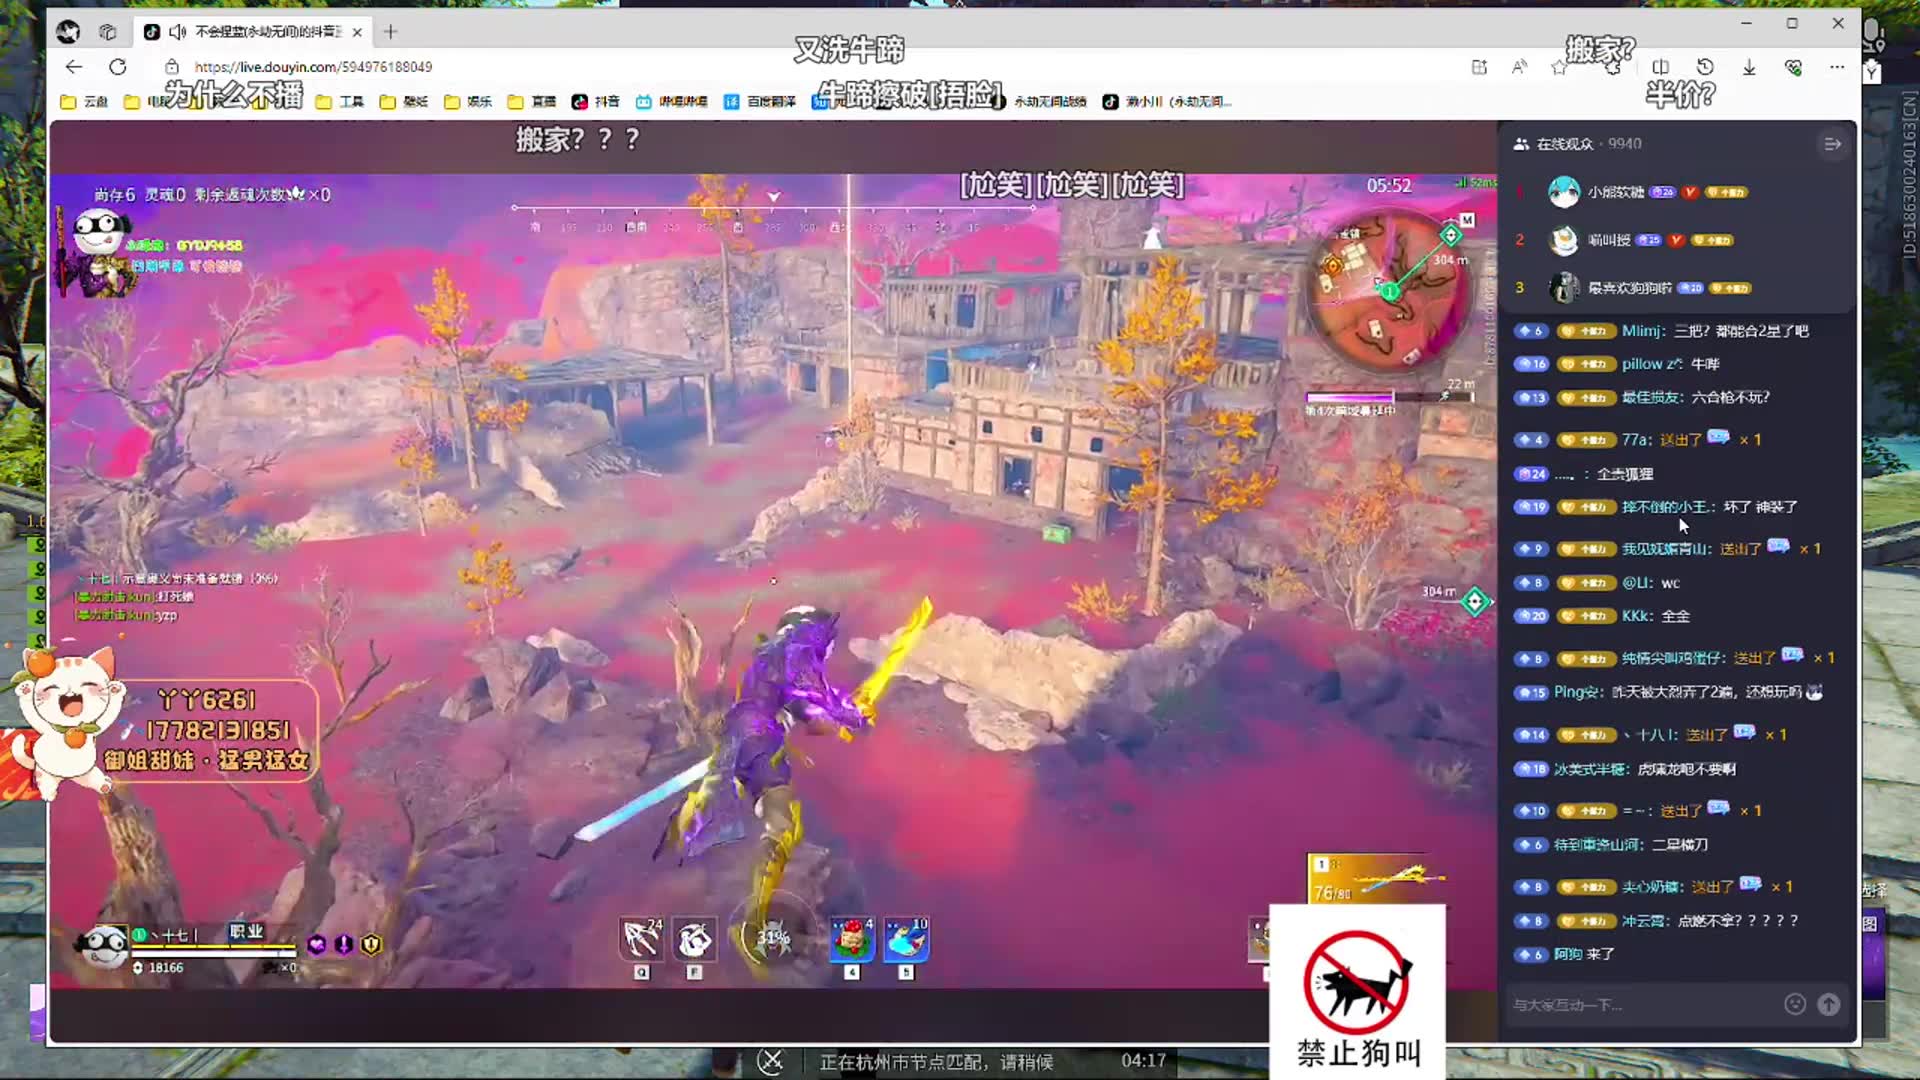Click the 阿狗 来了 entry notice

pos(1565,954)
